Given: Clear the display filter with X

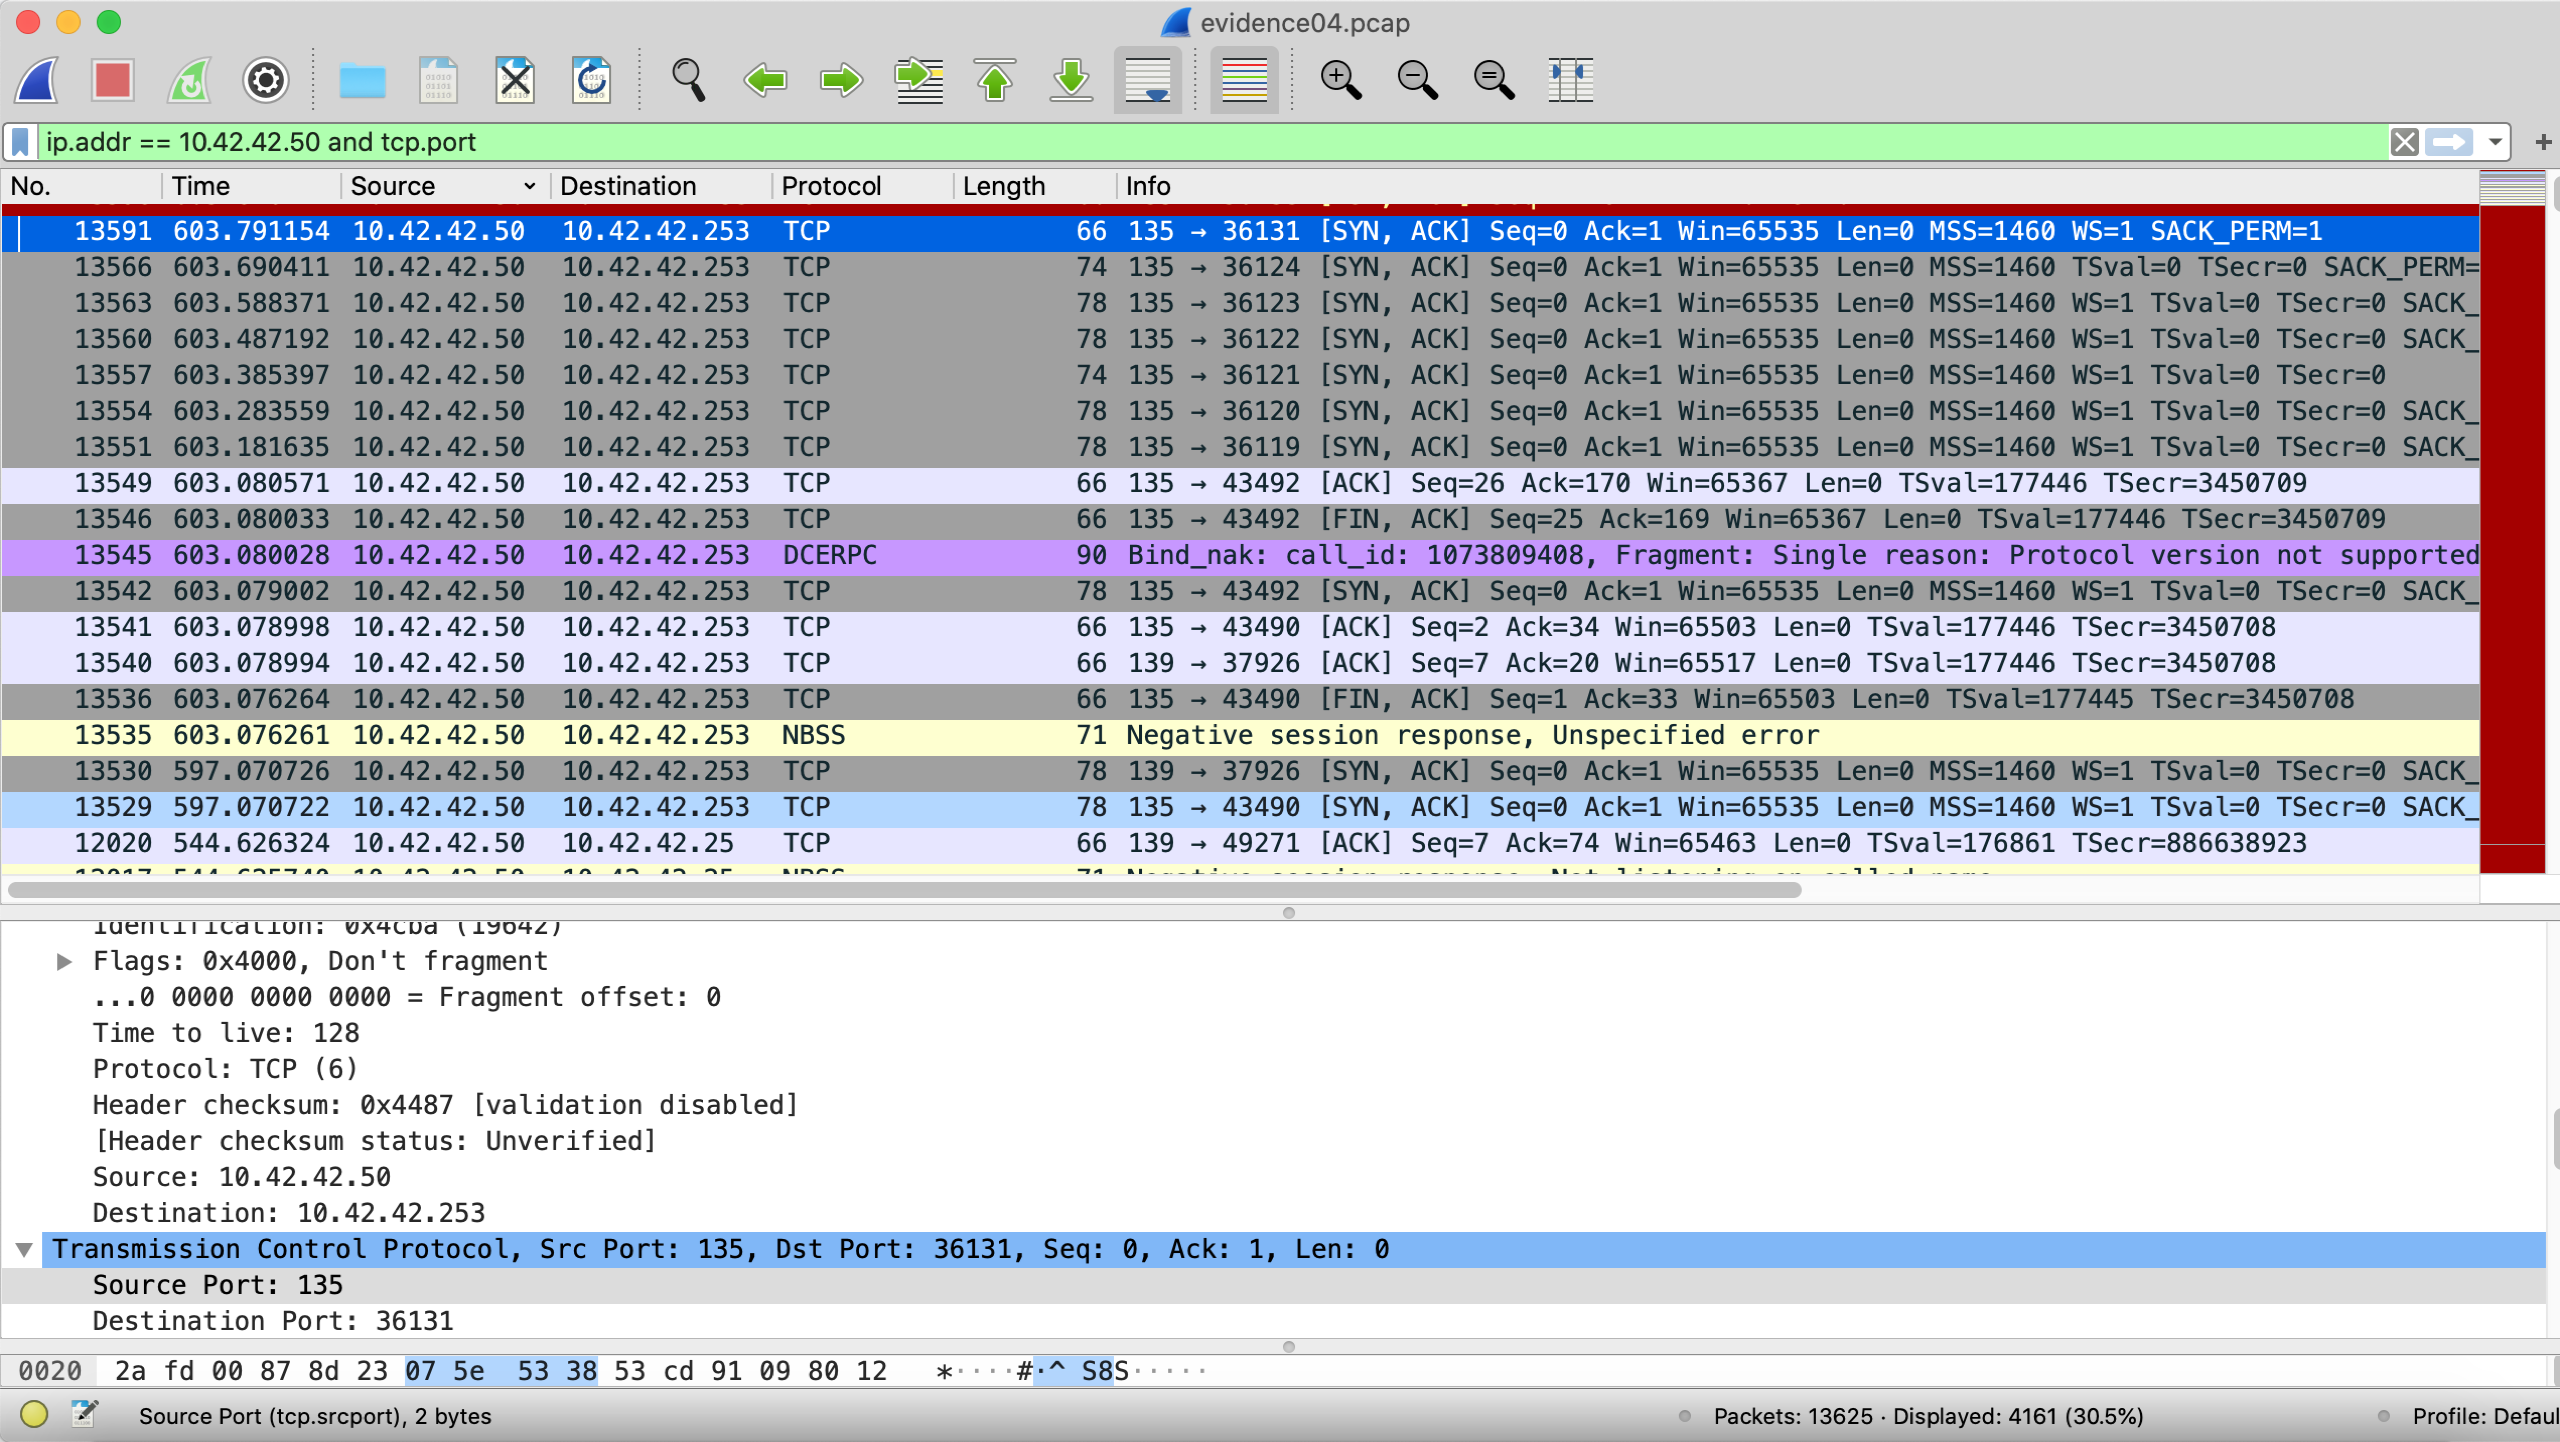Looking at the screenshot, I should click(x=2405, y=142).
